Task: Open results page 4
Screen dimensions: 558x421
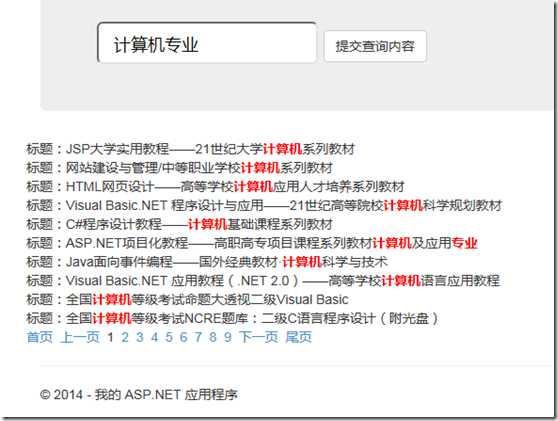Action: (x=154, y=337)
